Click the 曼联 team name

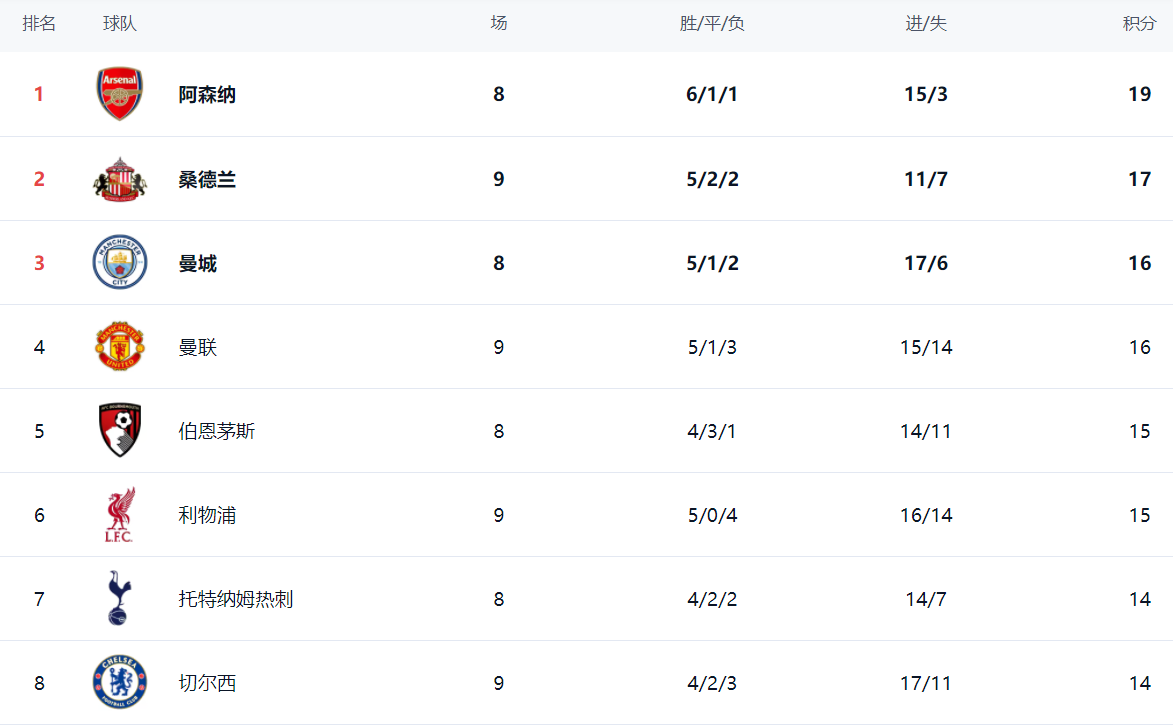(198, 347)
